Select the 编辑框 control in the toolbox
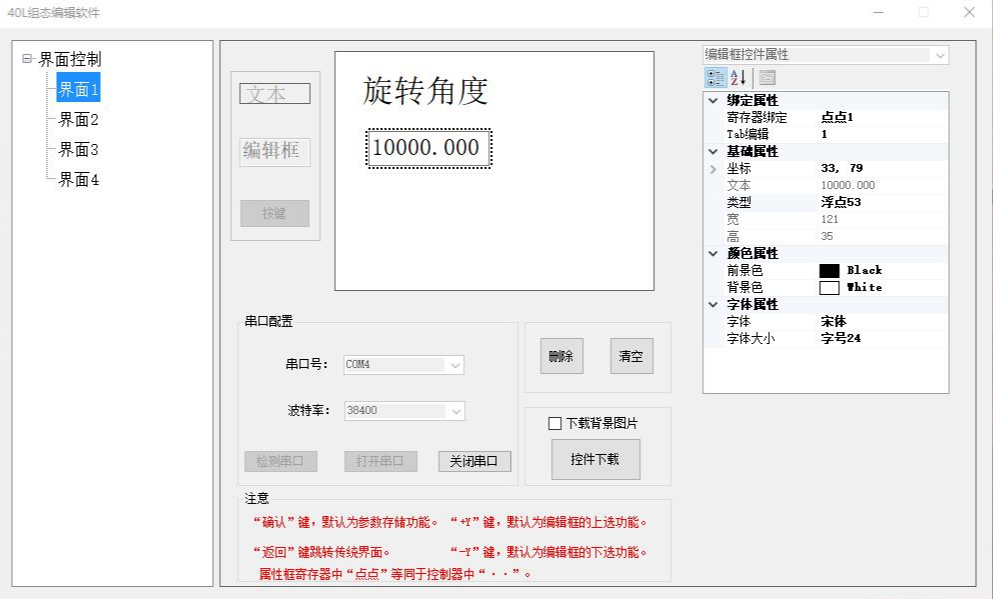 tap(275, 152)
